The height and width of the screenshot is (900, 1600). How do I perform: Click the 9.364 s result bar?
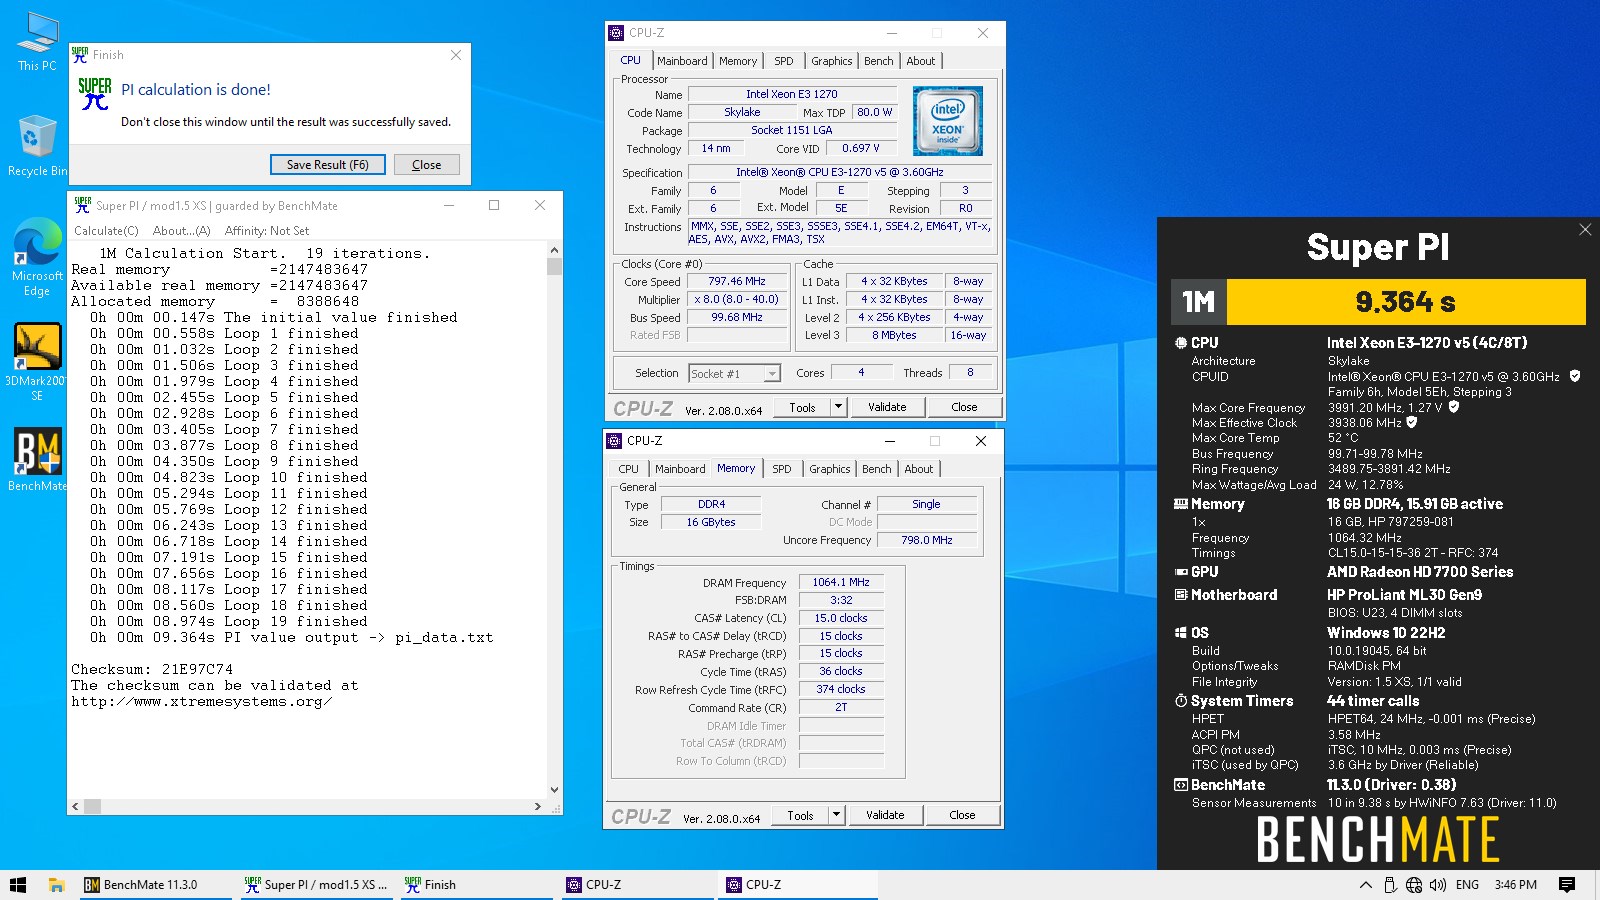coord(1406,302)
